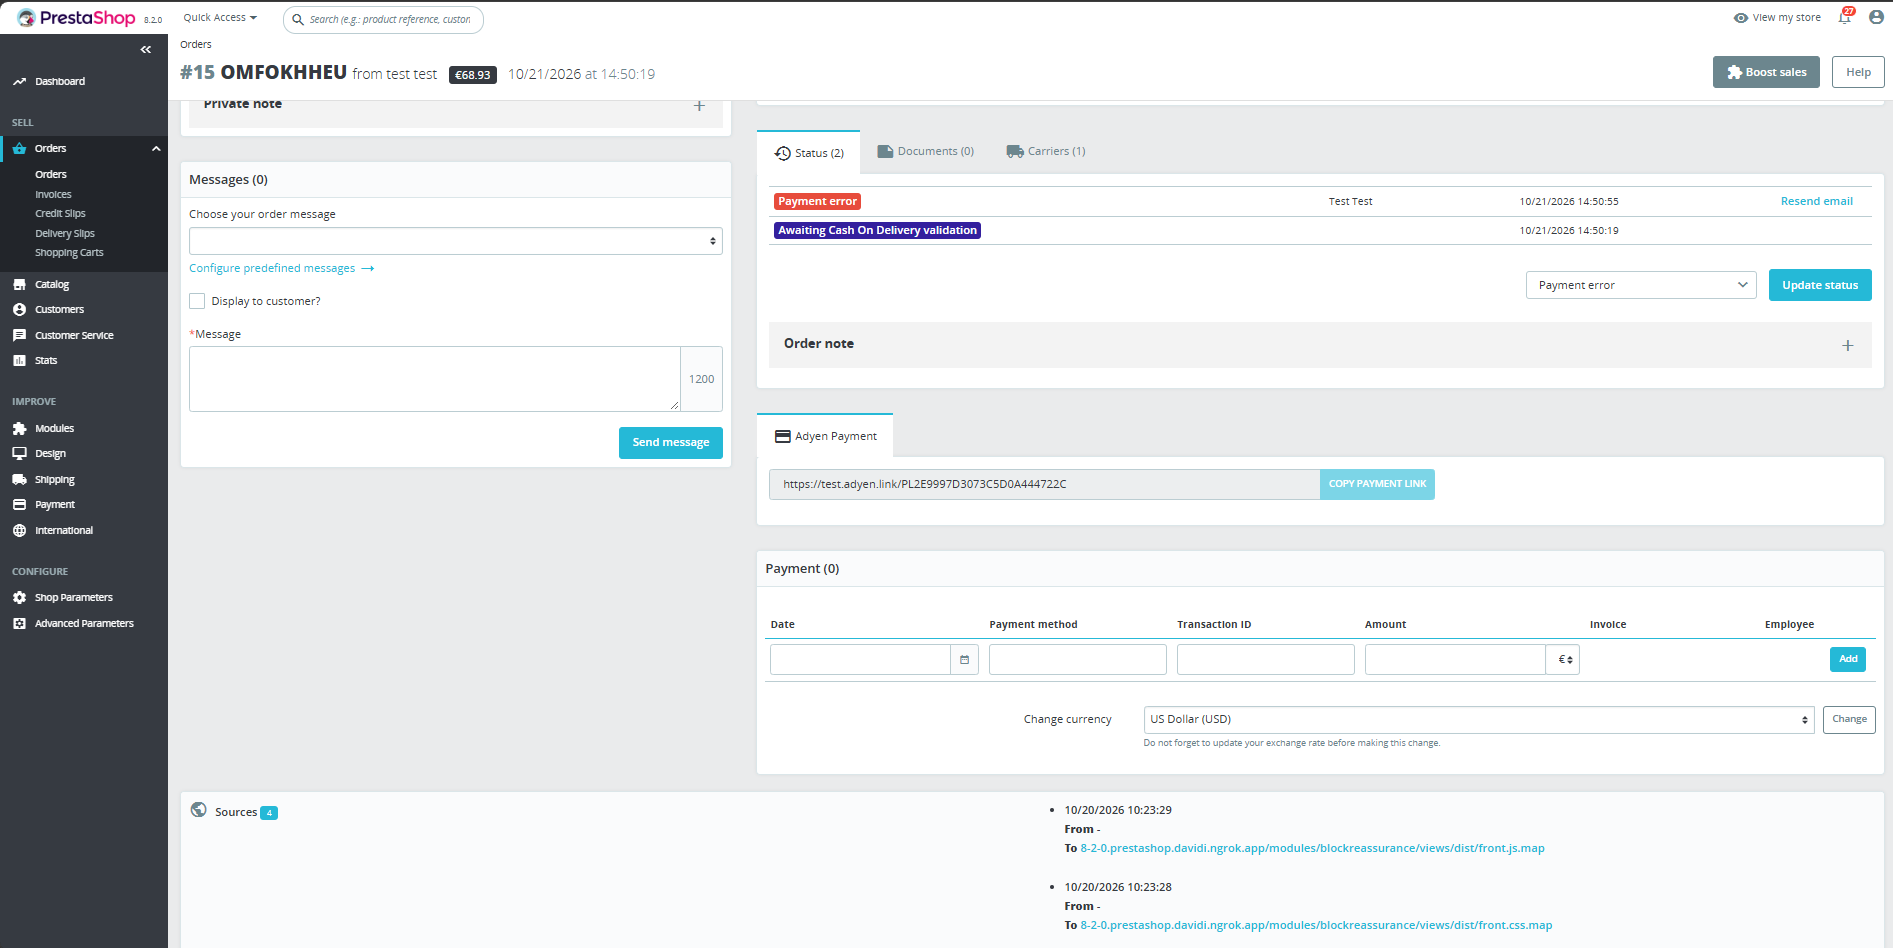The width and height of the screenshot is (1893, 948).
Task: Open Configure predefined messages link
Action: pyautogui.click(x=281, y=269)
